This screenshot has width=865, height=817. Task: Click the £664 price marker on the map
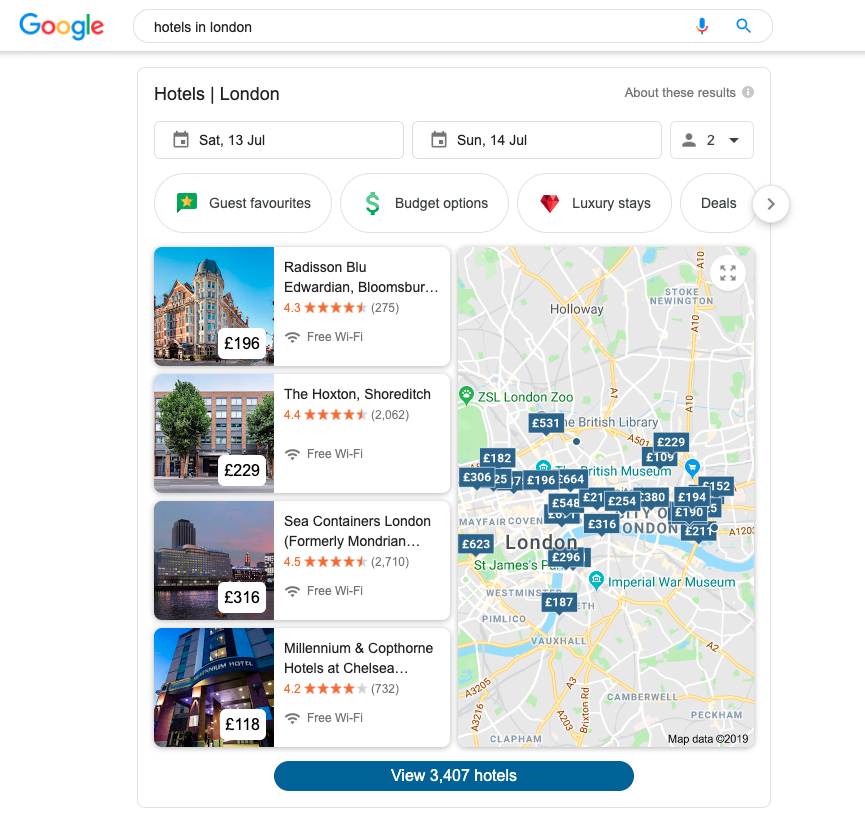pos(572,479)
